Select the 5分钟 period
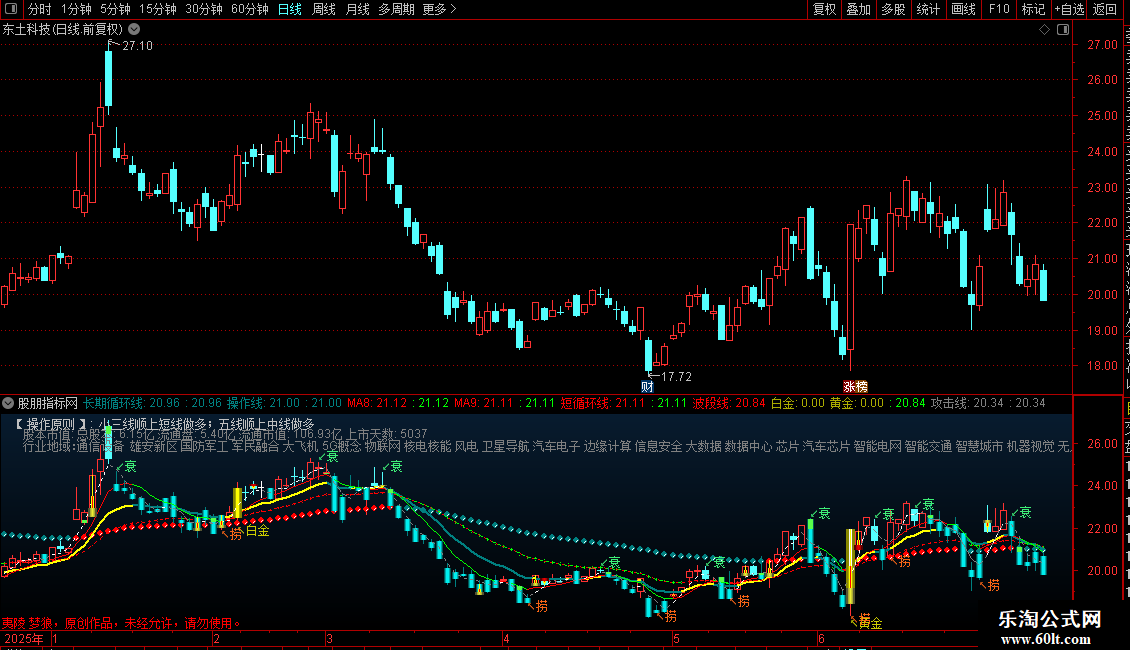The width and height of the screenshot is (1130, 650). point(115,9)
